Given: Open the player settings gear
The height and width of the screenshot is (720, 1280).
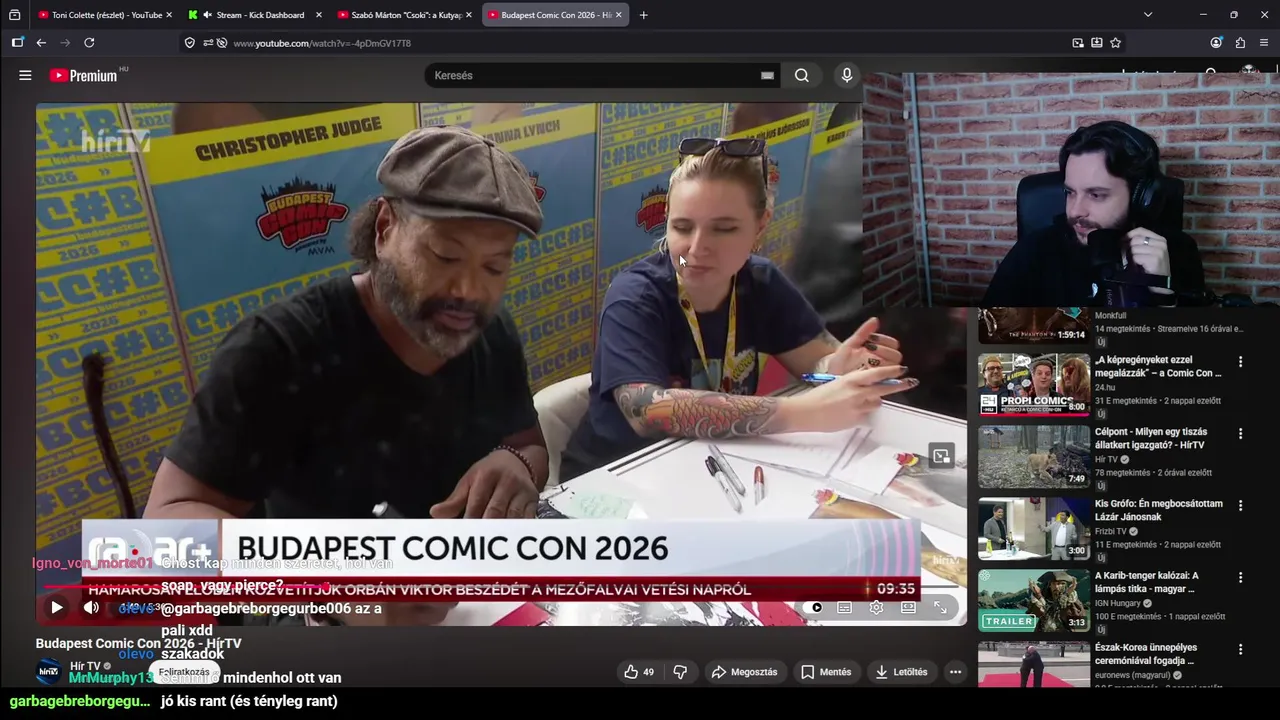Looking at the screenshot, I should (876, 607).
